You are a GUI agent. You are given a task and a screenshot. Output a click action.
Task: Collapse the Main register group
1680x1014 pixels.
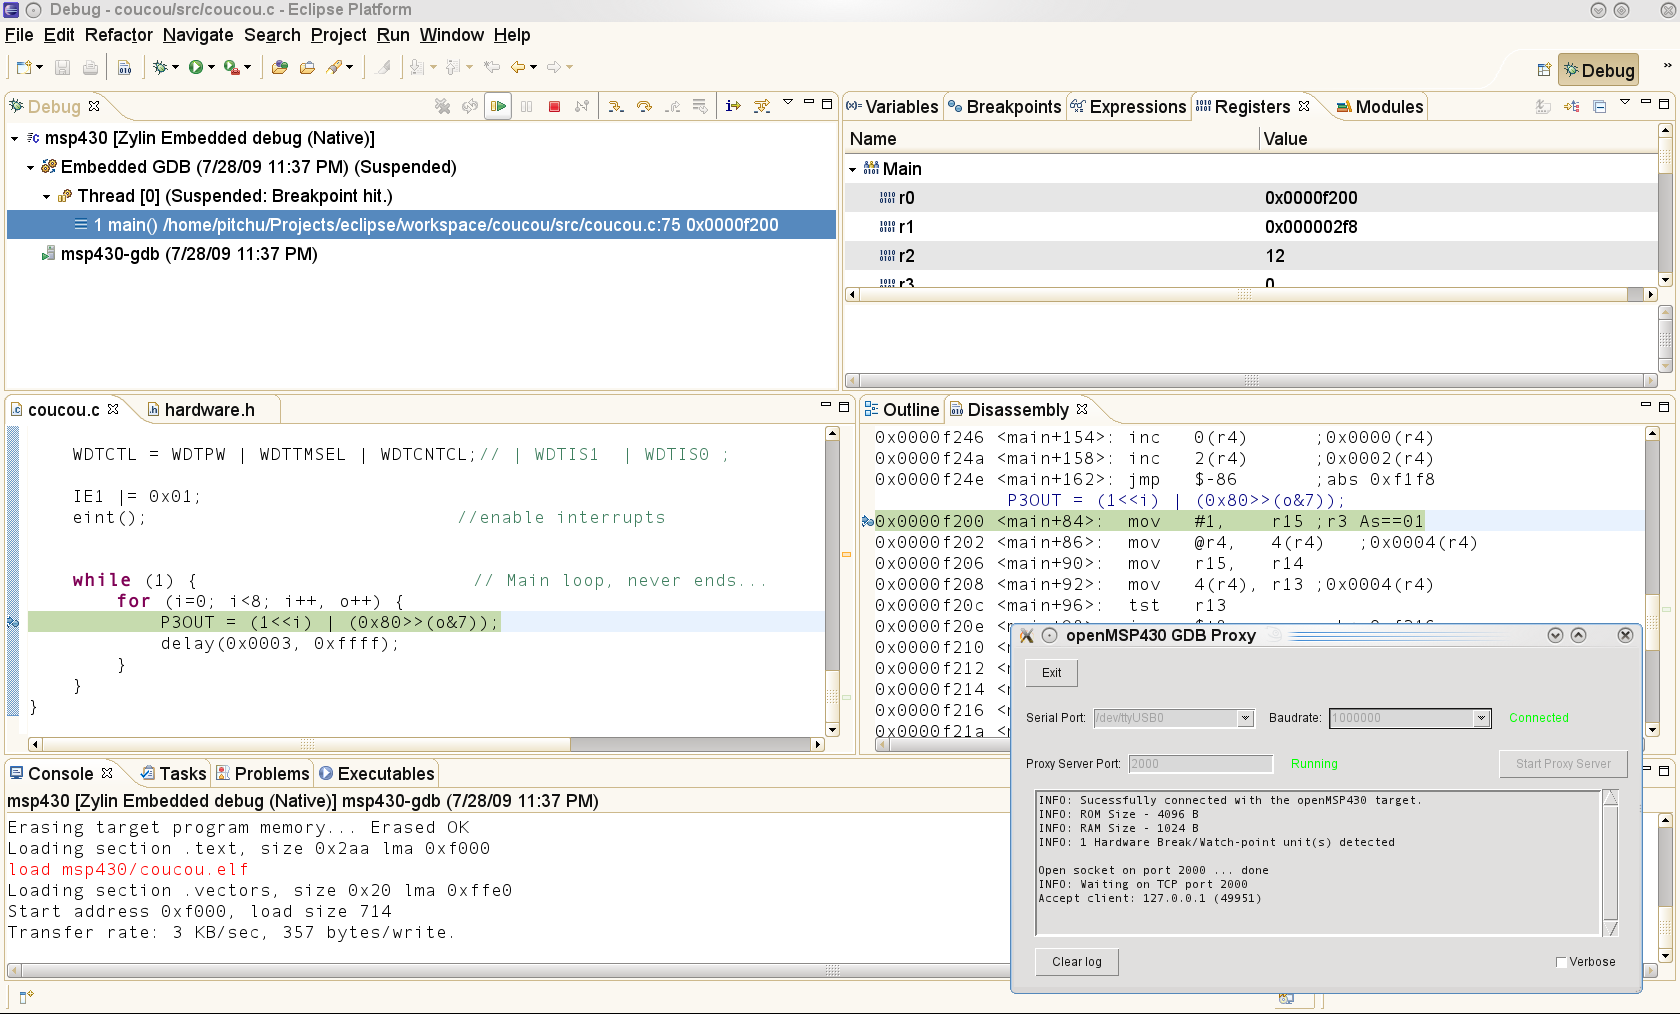(853, 169)
